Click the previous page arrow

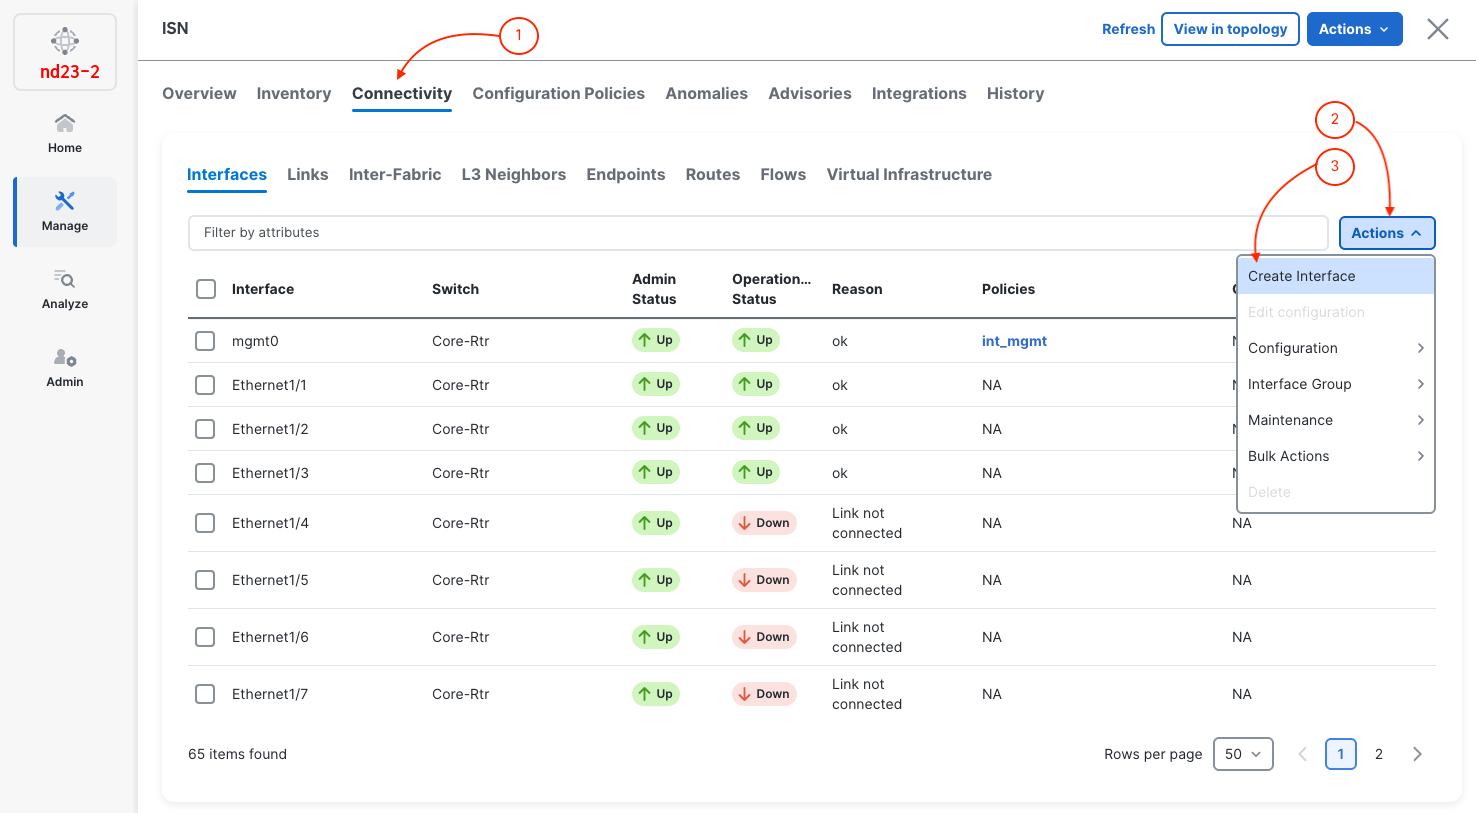pos(1302,754)
